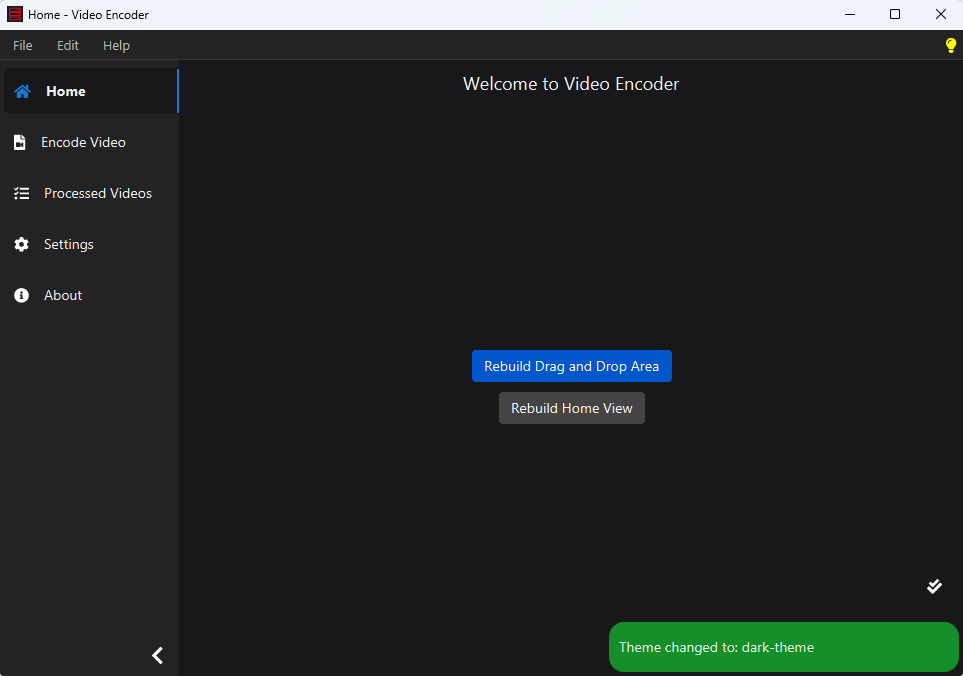
Task: Select the active Home navigation entry
Action: 66,90
